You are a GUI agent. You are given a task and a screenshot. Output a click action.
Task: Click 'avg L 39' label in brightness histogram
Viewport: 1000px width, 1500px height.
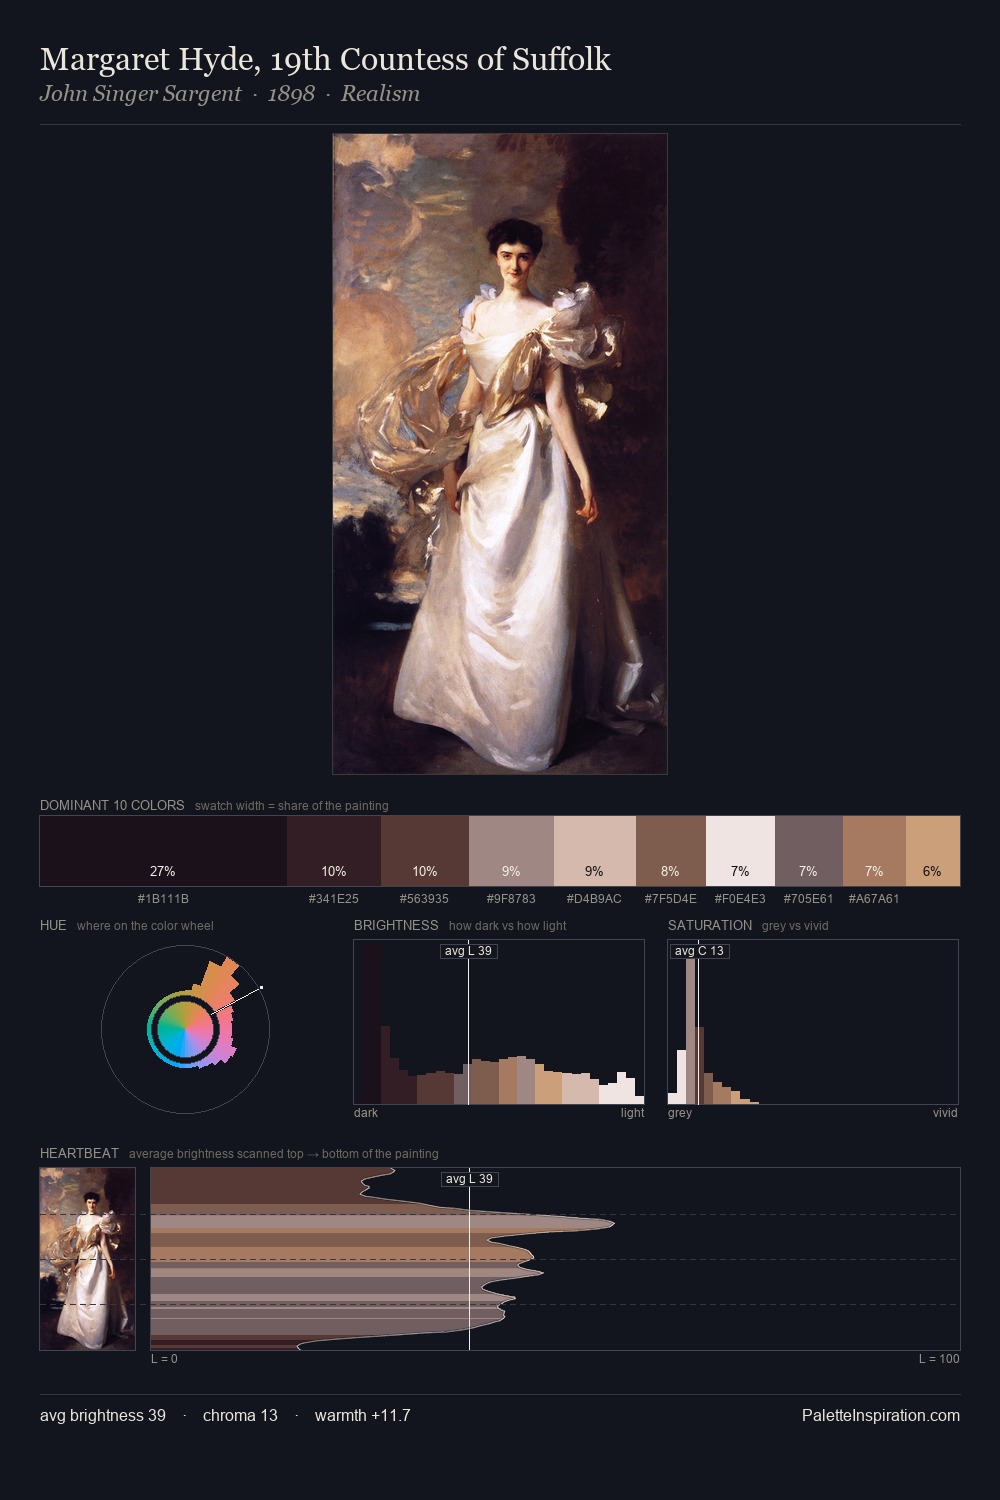point(469,951)
